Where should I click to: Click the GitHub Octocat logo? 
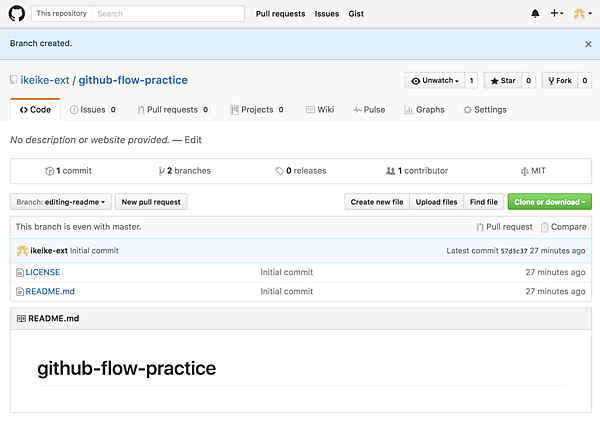click(x=16, y=14)
